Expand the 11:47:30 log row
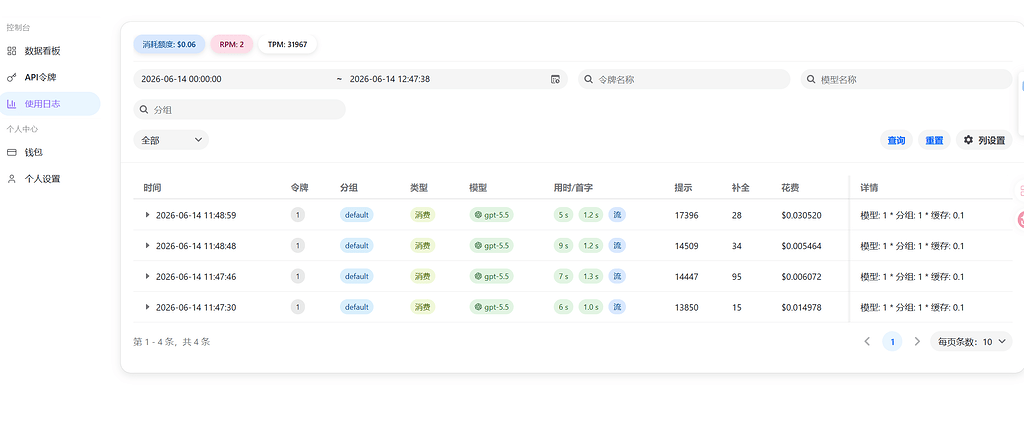This screenshot has height=440, width=1024. [x=148, y=307]
